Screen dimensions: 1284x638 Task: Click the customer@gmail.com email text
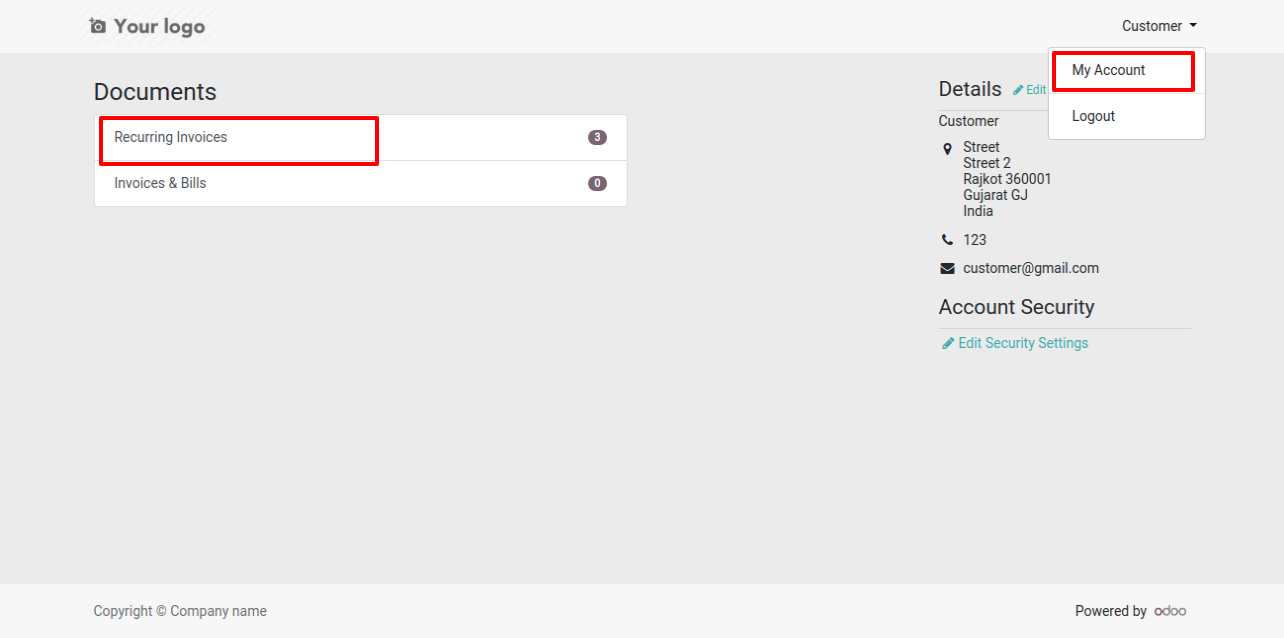pyautogui.click(x=1031, y=268)
